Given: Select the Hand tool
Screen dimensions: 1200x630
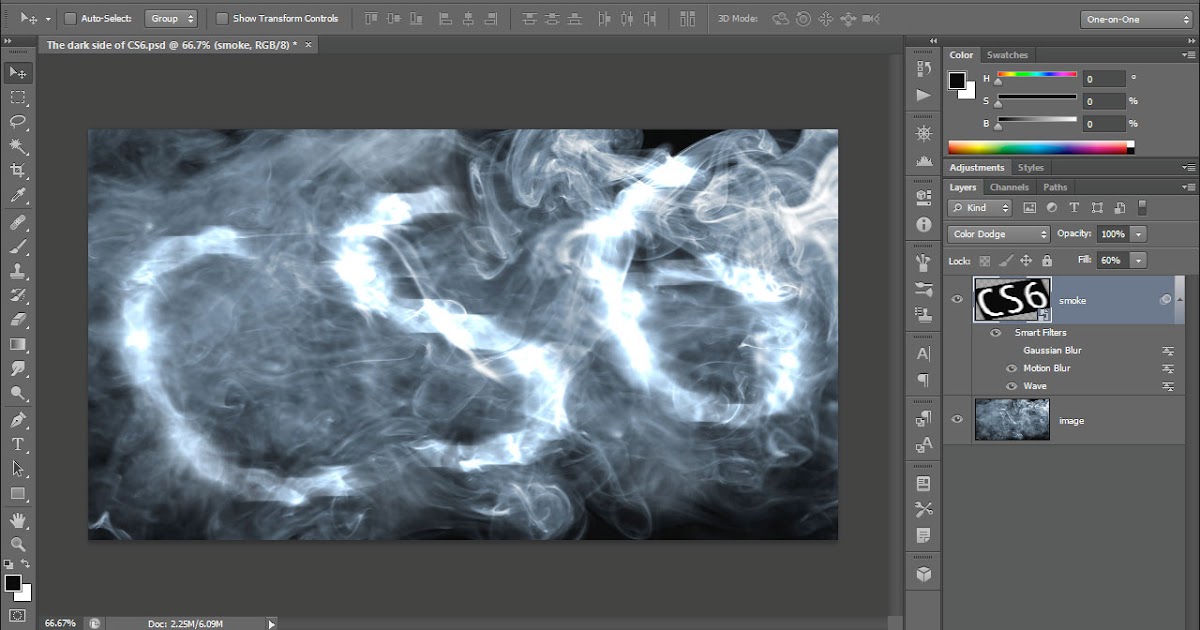Looking at the screenshot, I should click(18, 520).
